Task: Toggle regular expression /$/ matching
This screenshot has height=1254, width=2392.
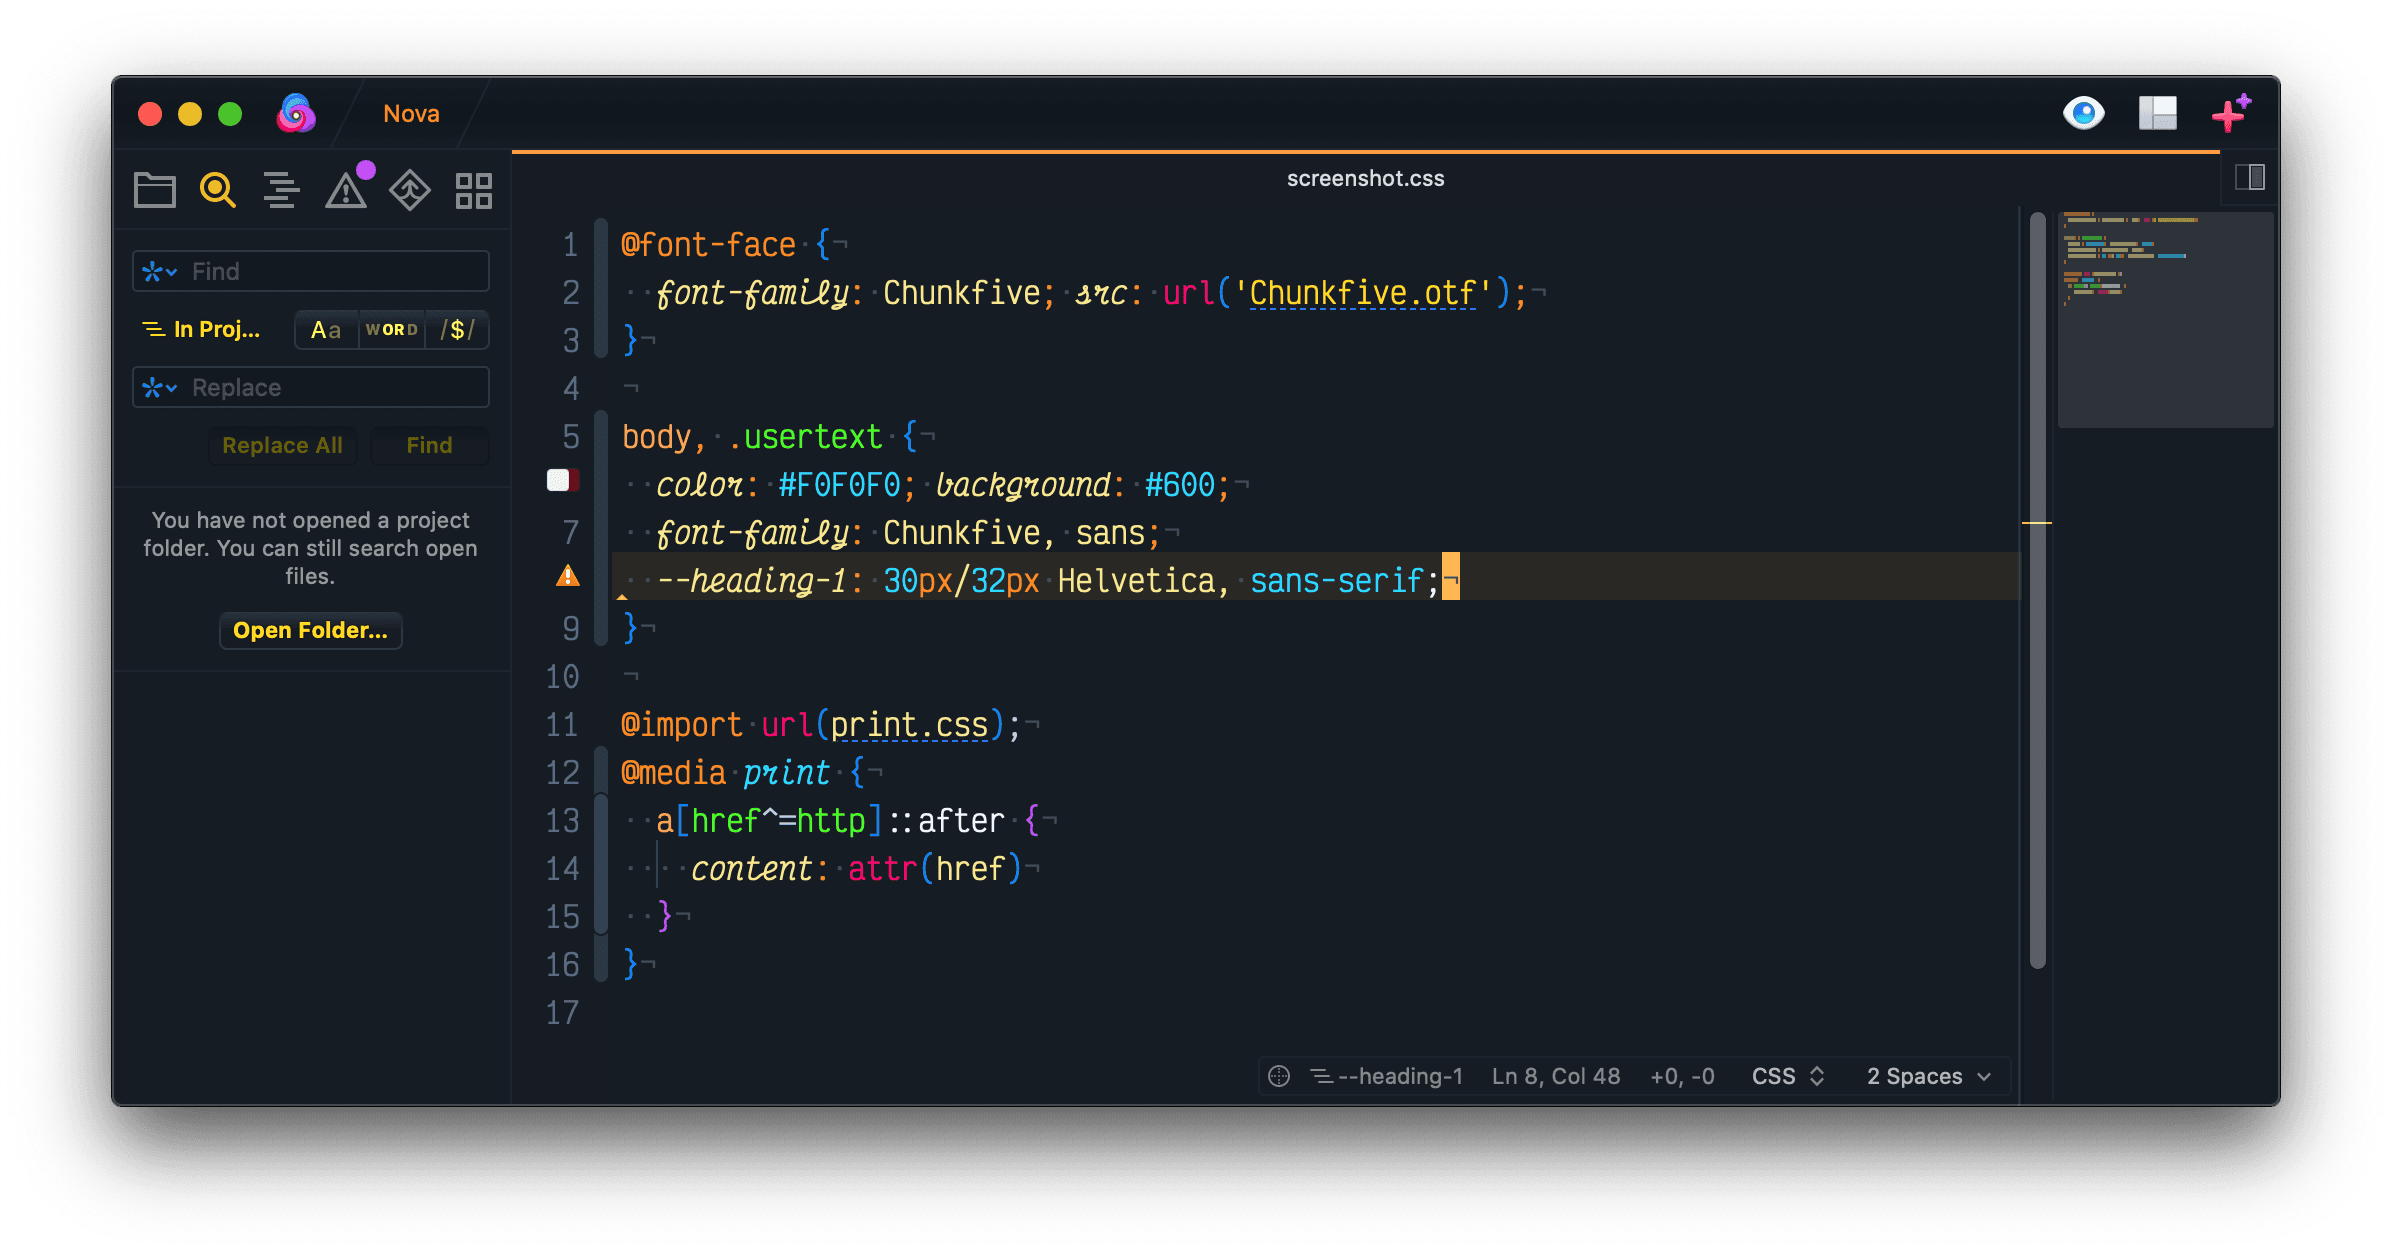Action: 457,330
